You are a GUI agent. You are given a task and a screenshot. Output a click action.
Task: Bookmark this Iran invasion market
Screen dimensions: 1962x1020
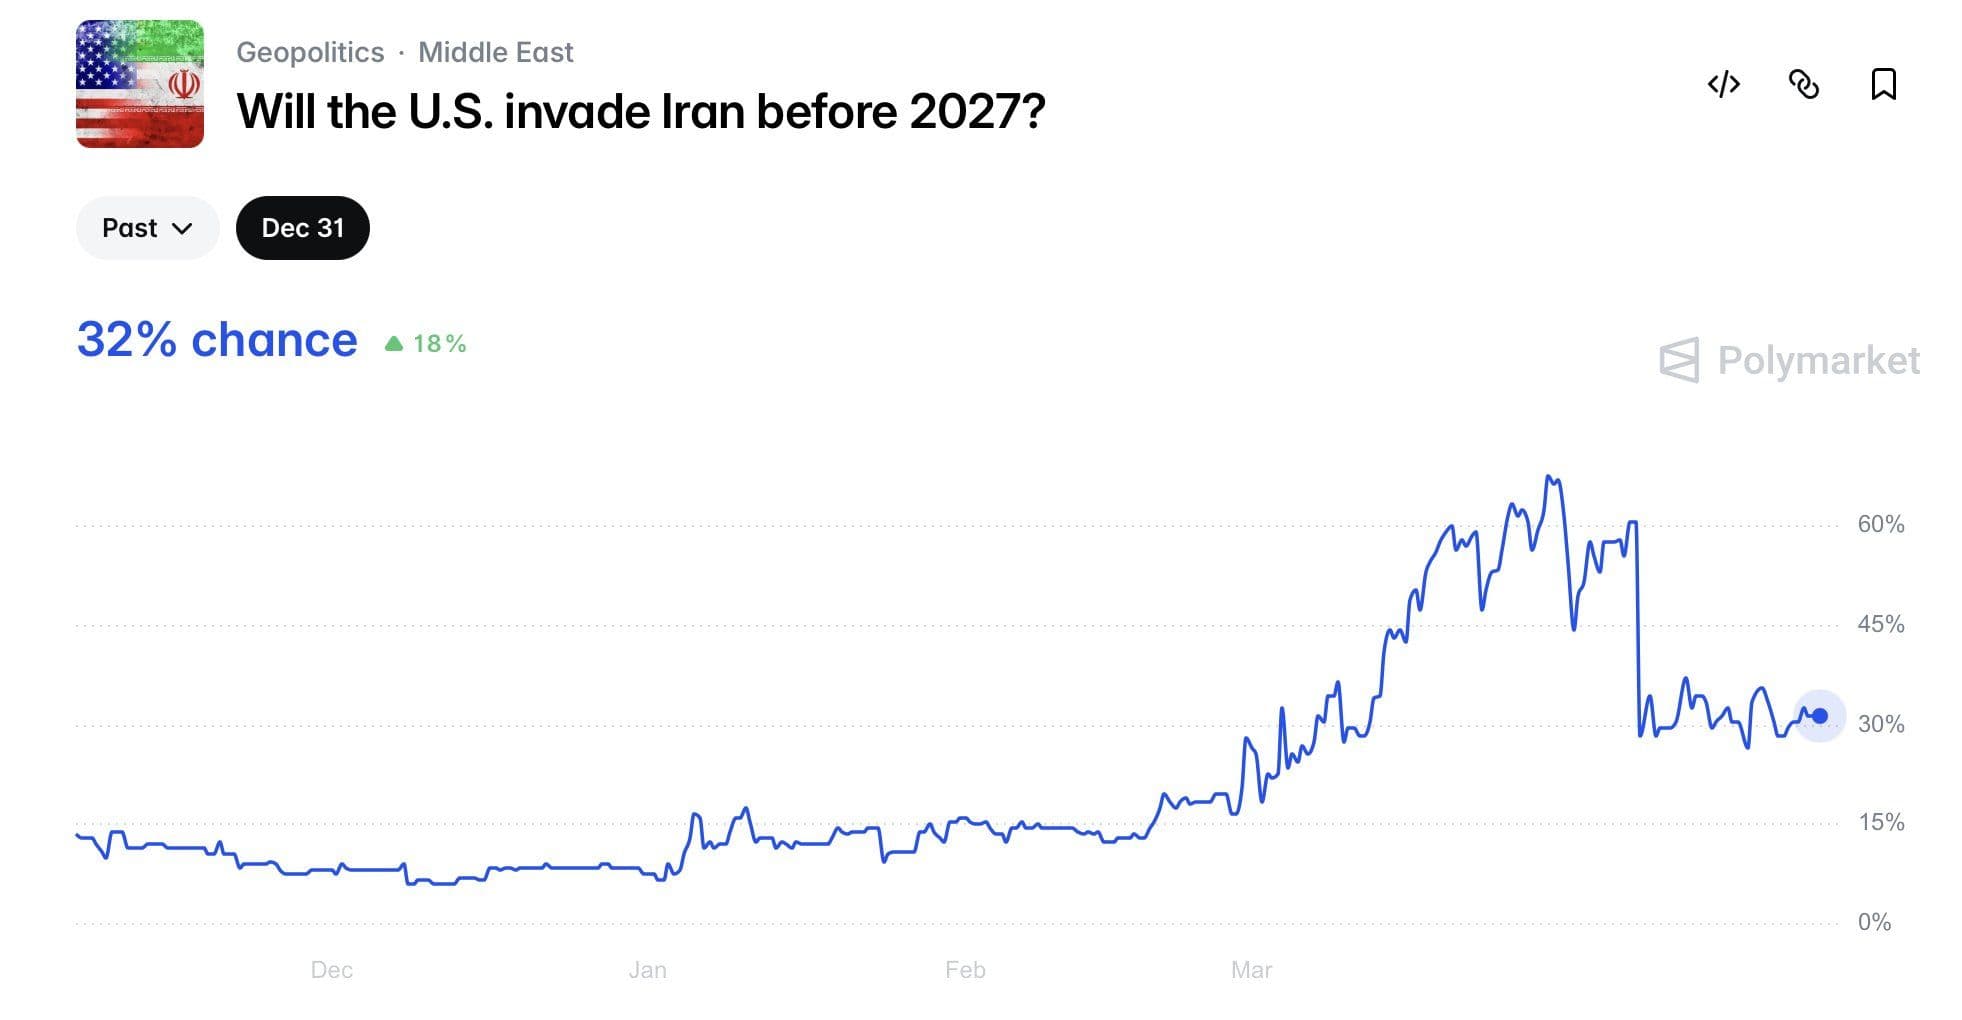(1884, 85)
